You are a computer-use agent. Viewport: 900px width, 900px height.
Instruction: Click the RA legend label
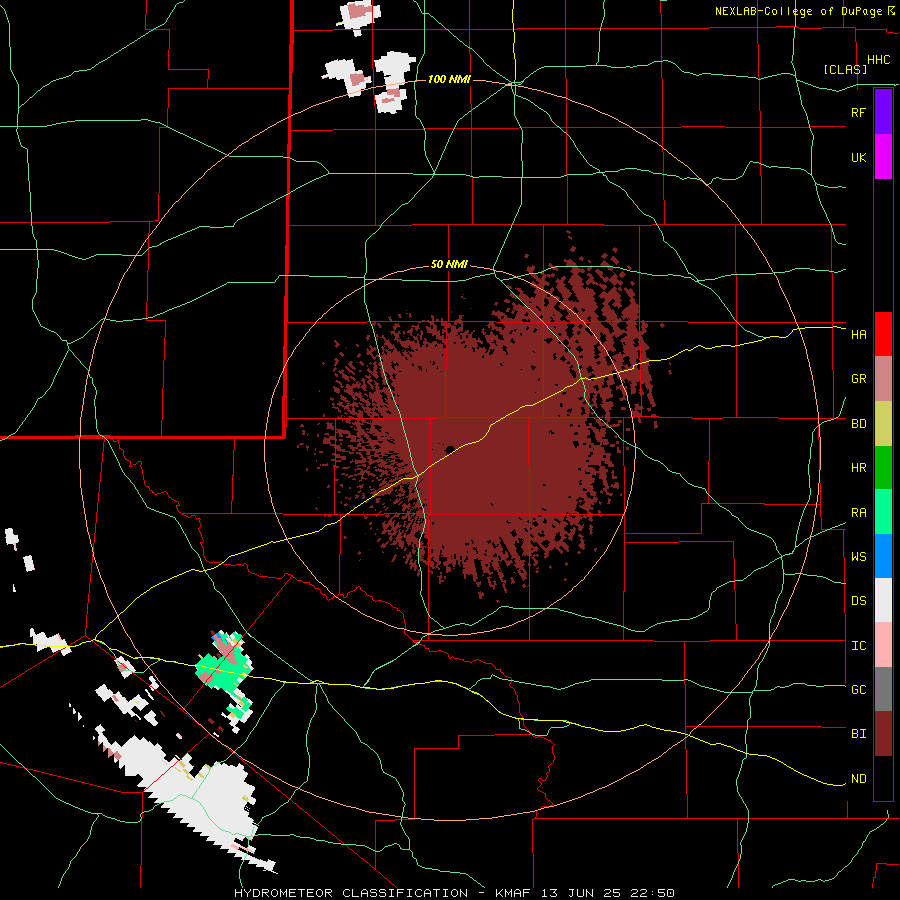[858, 513]
